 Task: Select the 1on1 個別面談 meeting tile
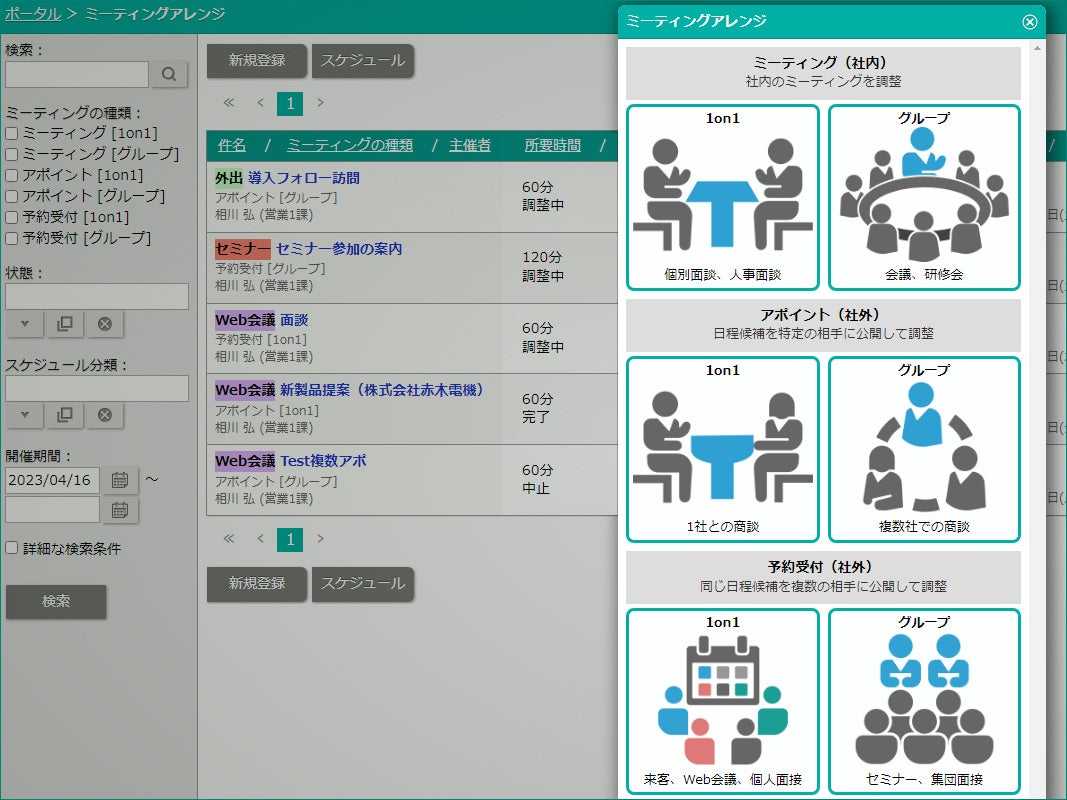(723, 197)
